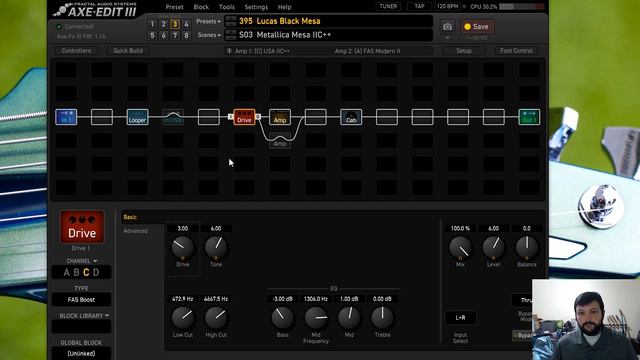Click the Mid Frequency knob
This screenshot has height=360, width=640.
point(316,318)
